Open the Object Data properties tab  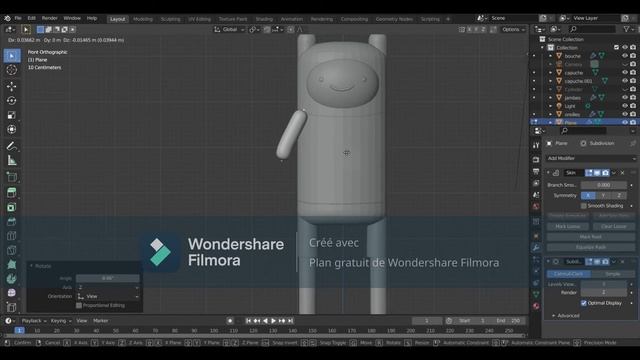536,294
